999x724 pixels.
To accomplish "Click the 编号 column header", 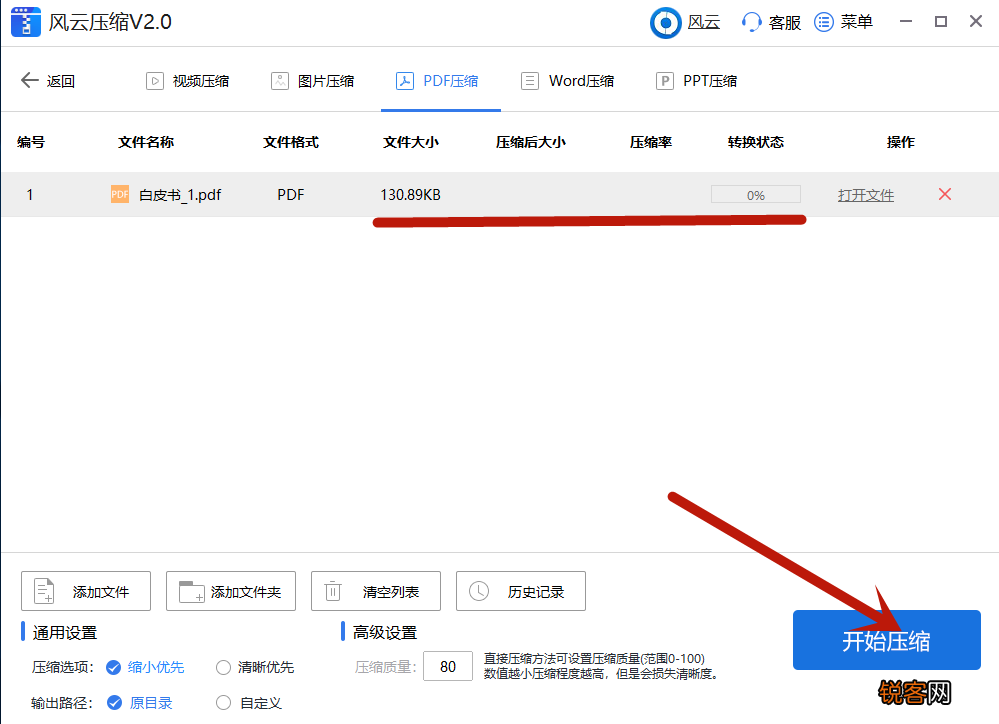I will click(x=31, y=142).
